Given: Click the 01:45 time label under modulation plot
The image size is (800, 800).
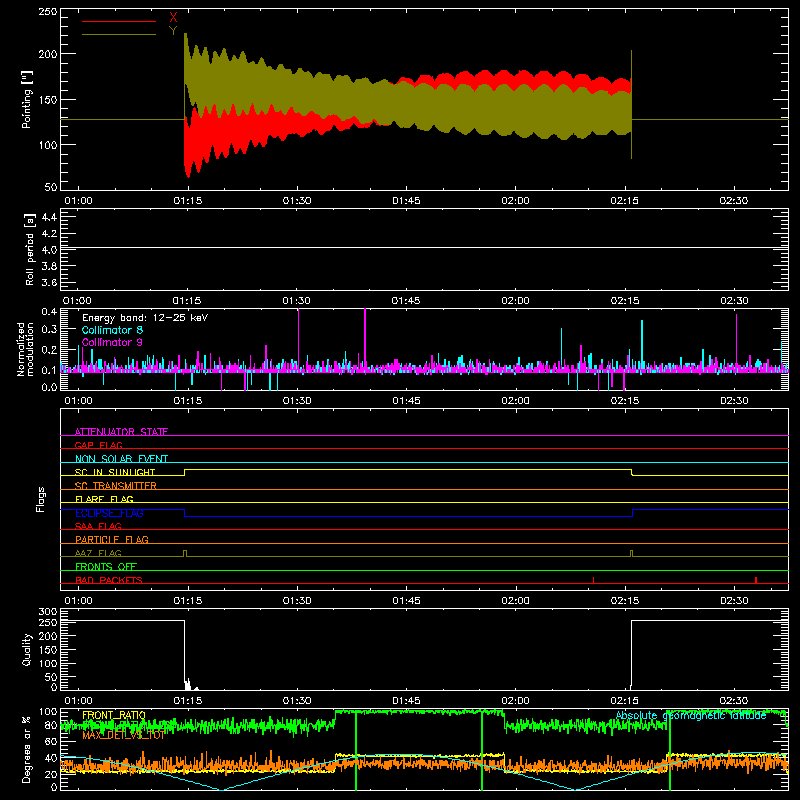Looking at the screenshot, I should pos(406,401).
